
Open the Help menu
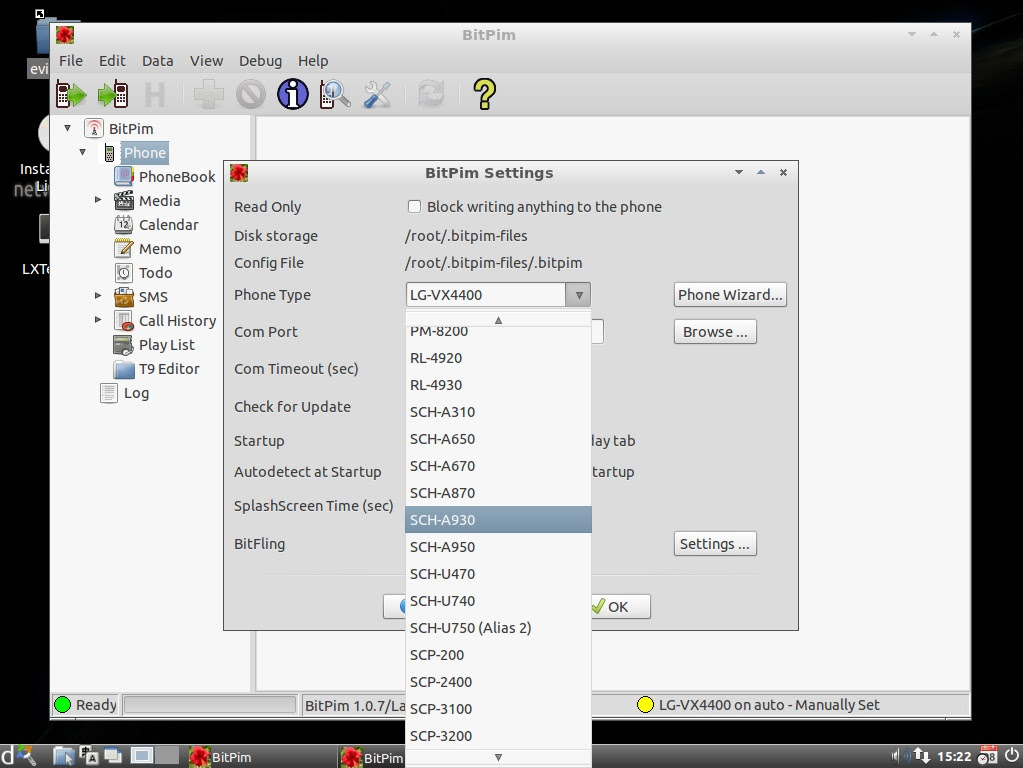pos(313,61)
